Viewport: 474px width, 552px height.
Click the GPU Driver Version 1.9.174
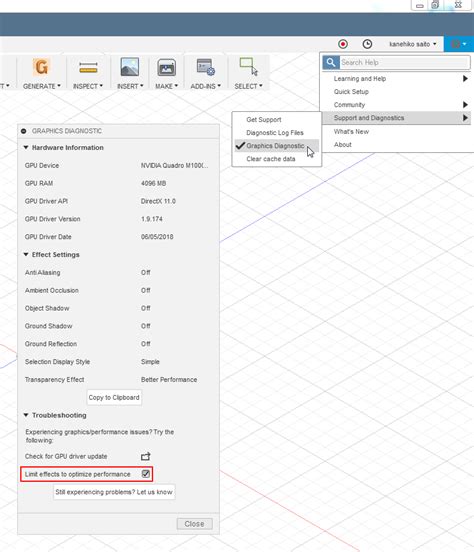coord(151,219)
